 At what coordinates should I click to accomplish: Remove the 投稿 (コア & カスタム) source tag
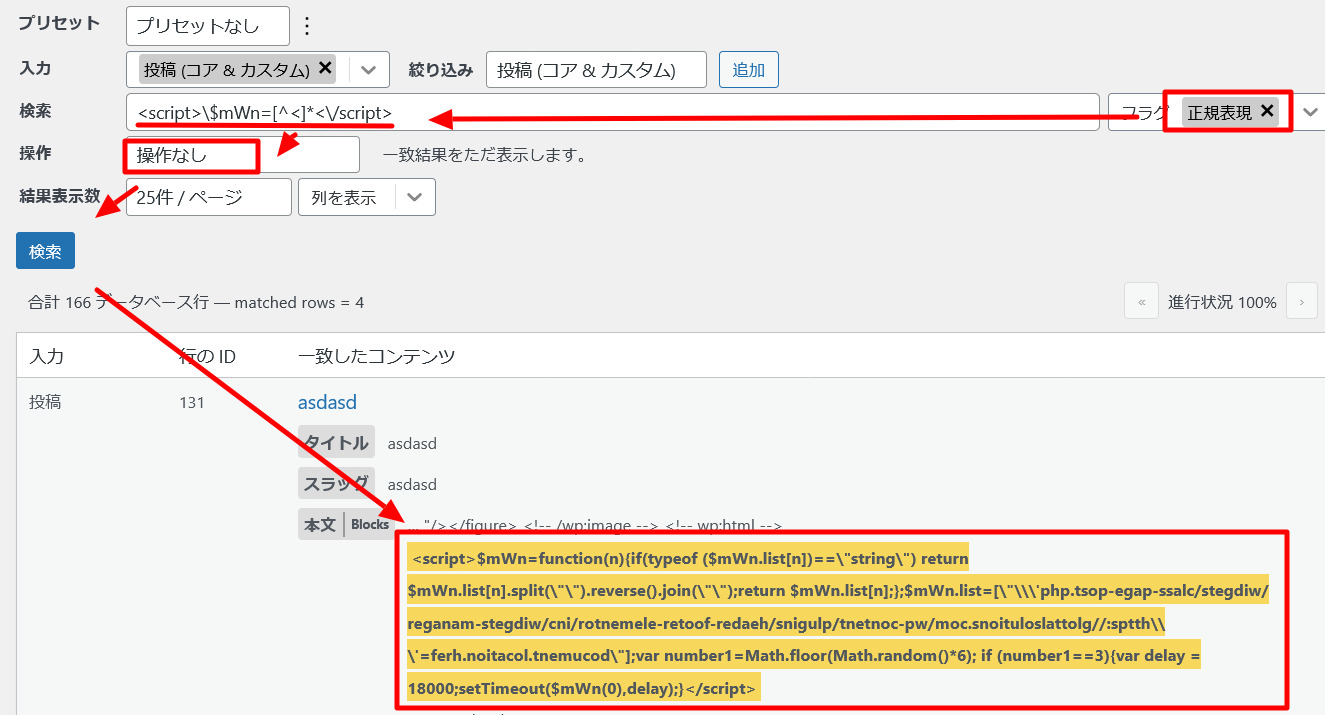324,68
